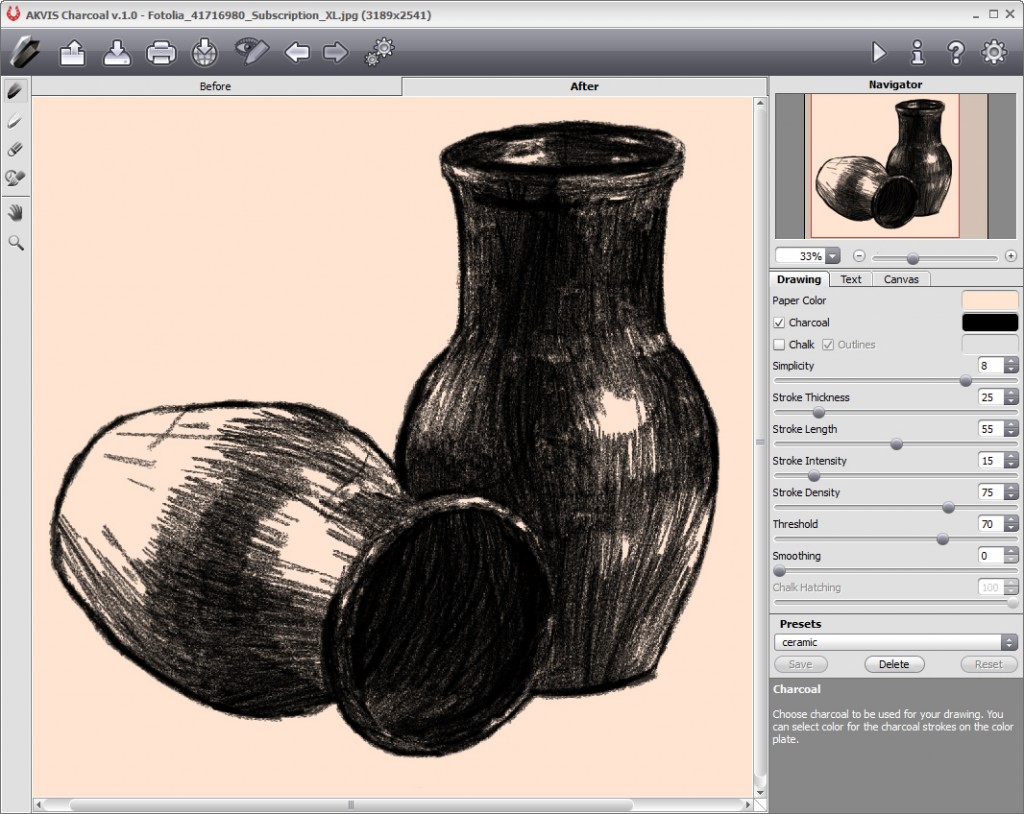Activate the Eraser tool
This screenshot has height=814, width=1024.
point(14,149)
